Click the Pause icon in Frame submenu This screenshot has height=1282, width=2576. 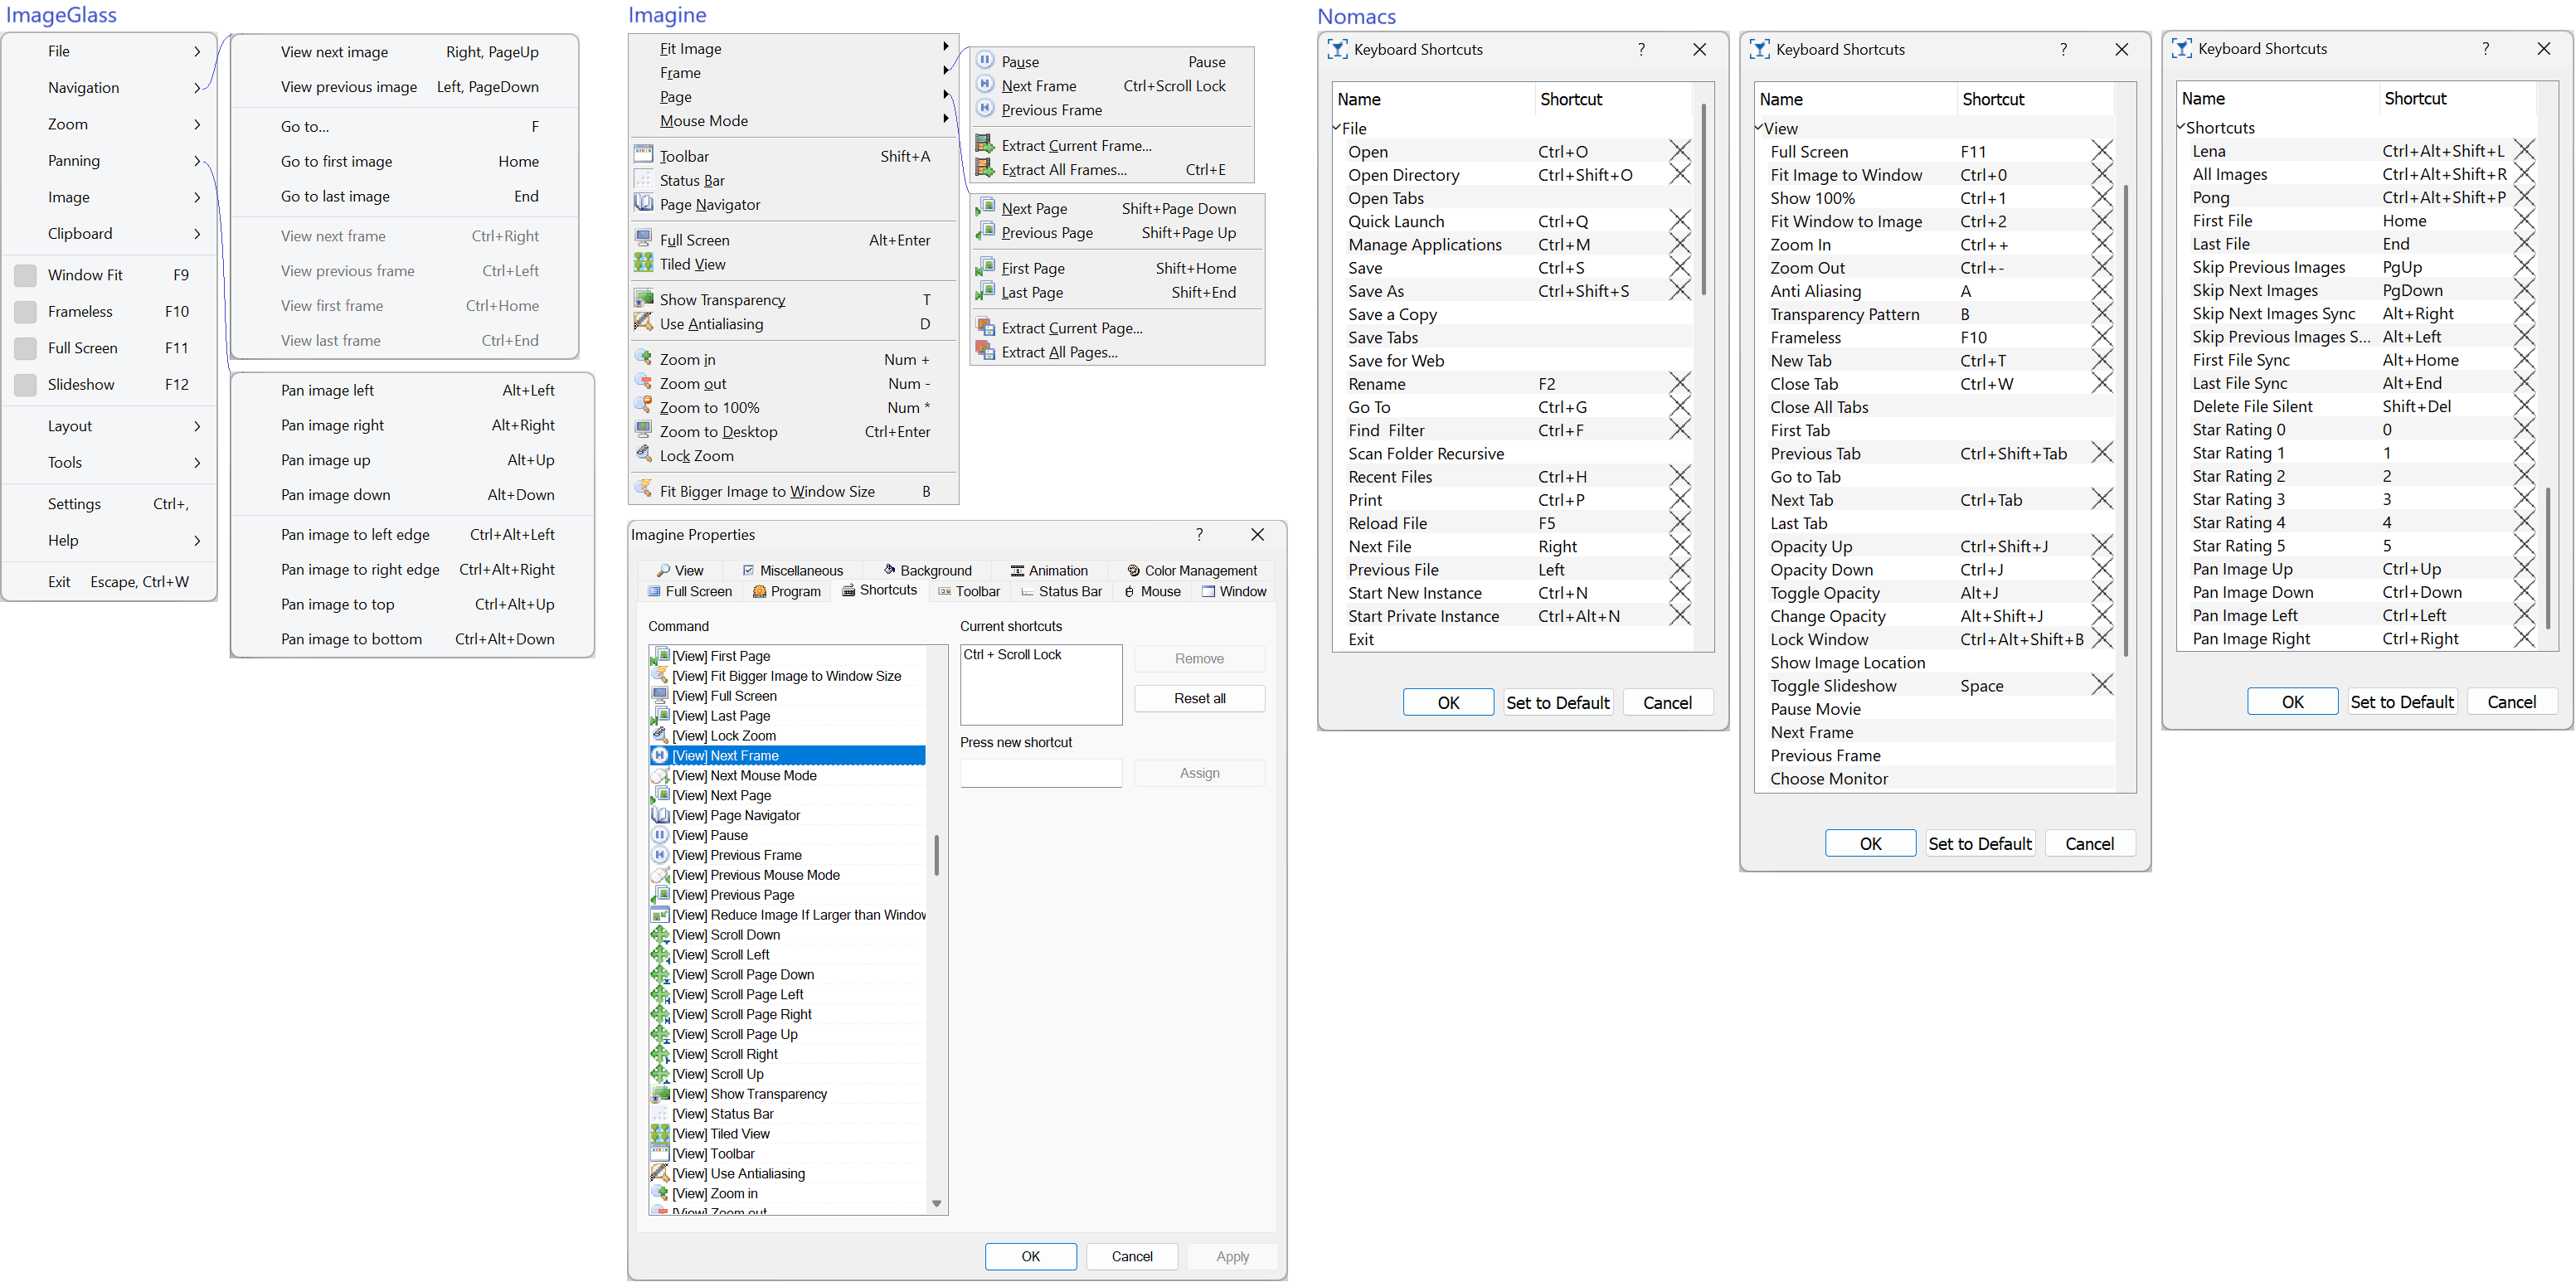coord(985,61)
